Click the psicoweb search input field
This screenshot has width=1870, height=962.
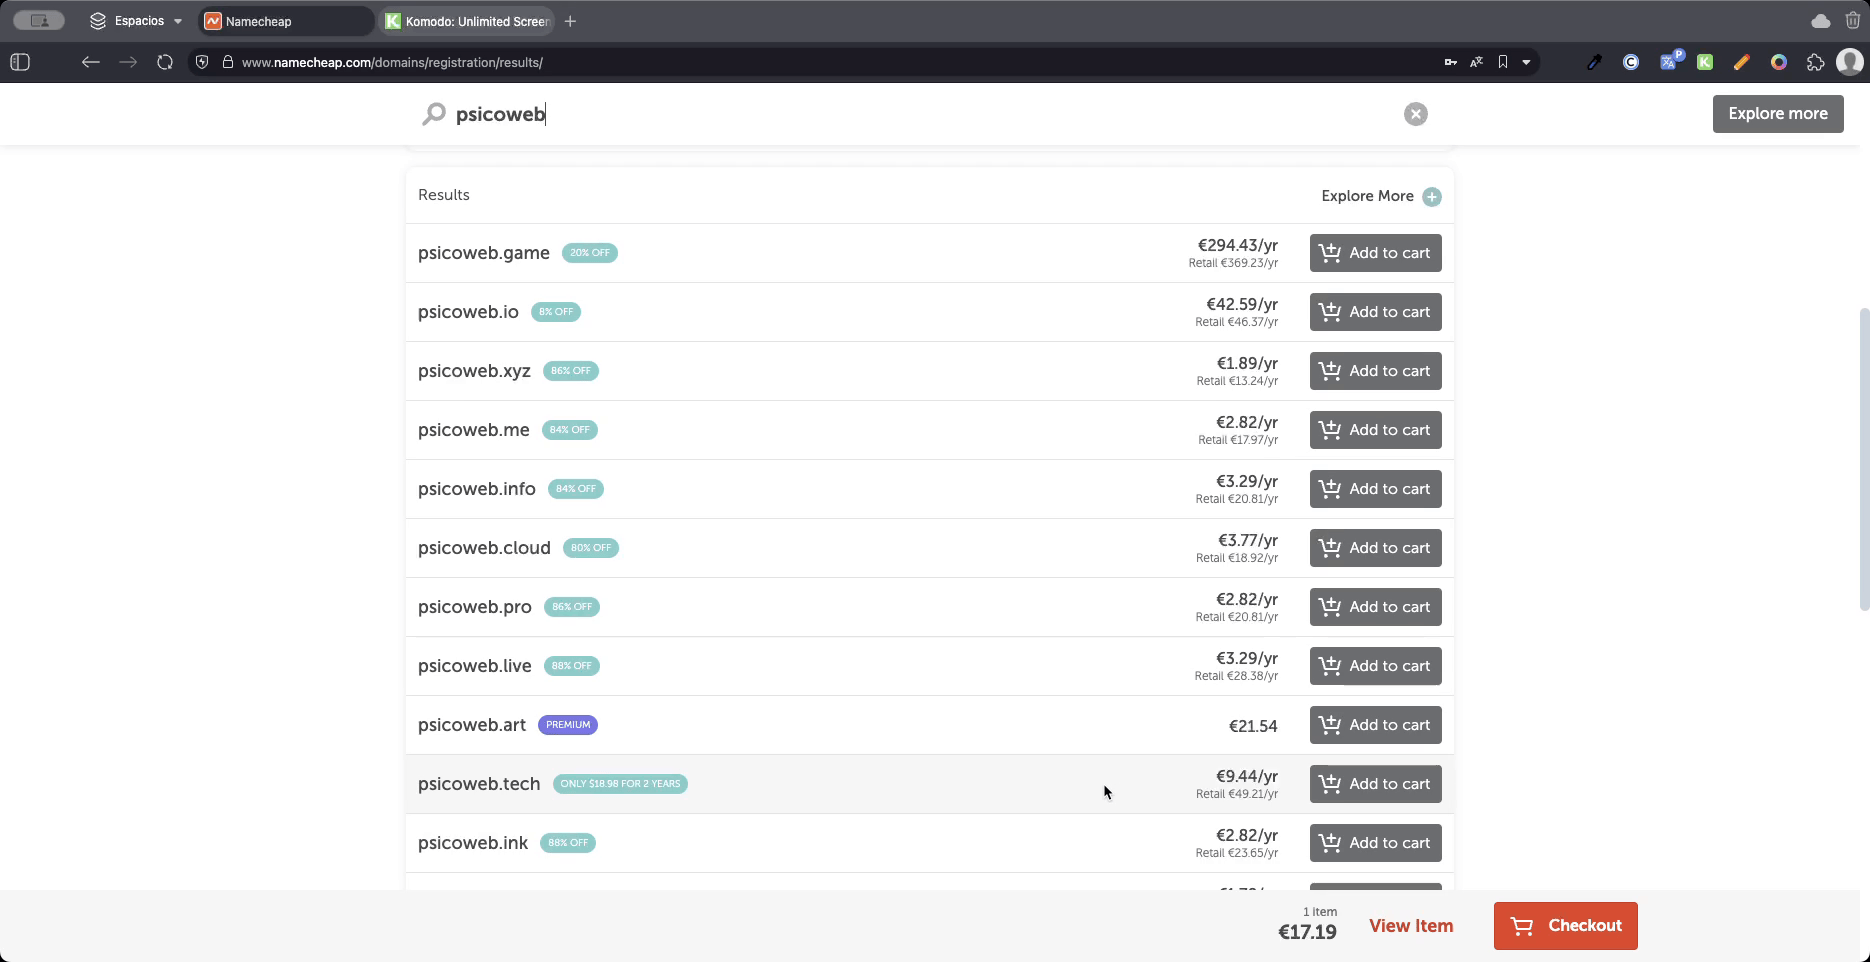pos(900,114)
